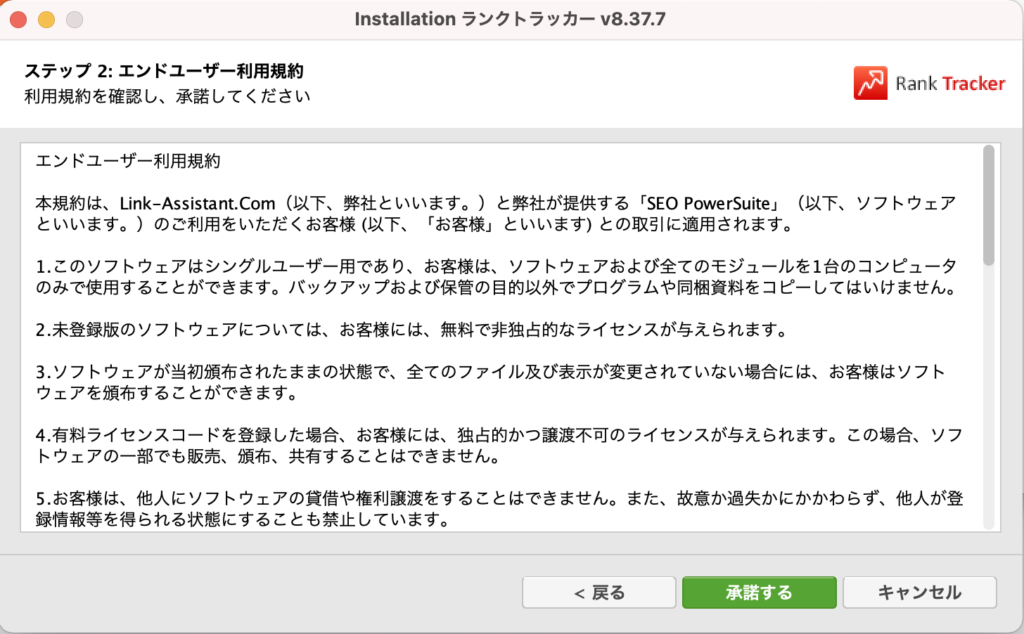Click the window title Installation ランクトラッカー v8.37.7

pyautogui.click(x=510, y=19)
